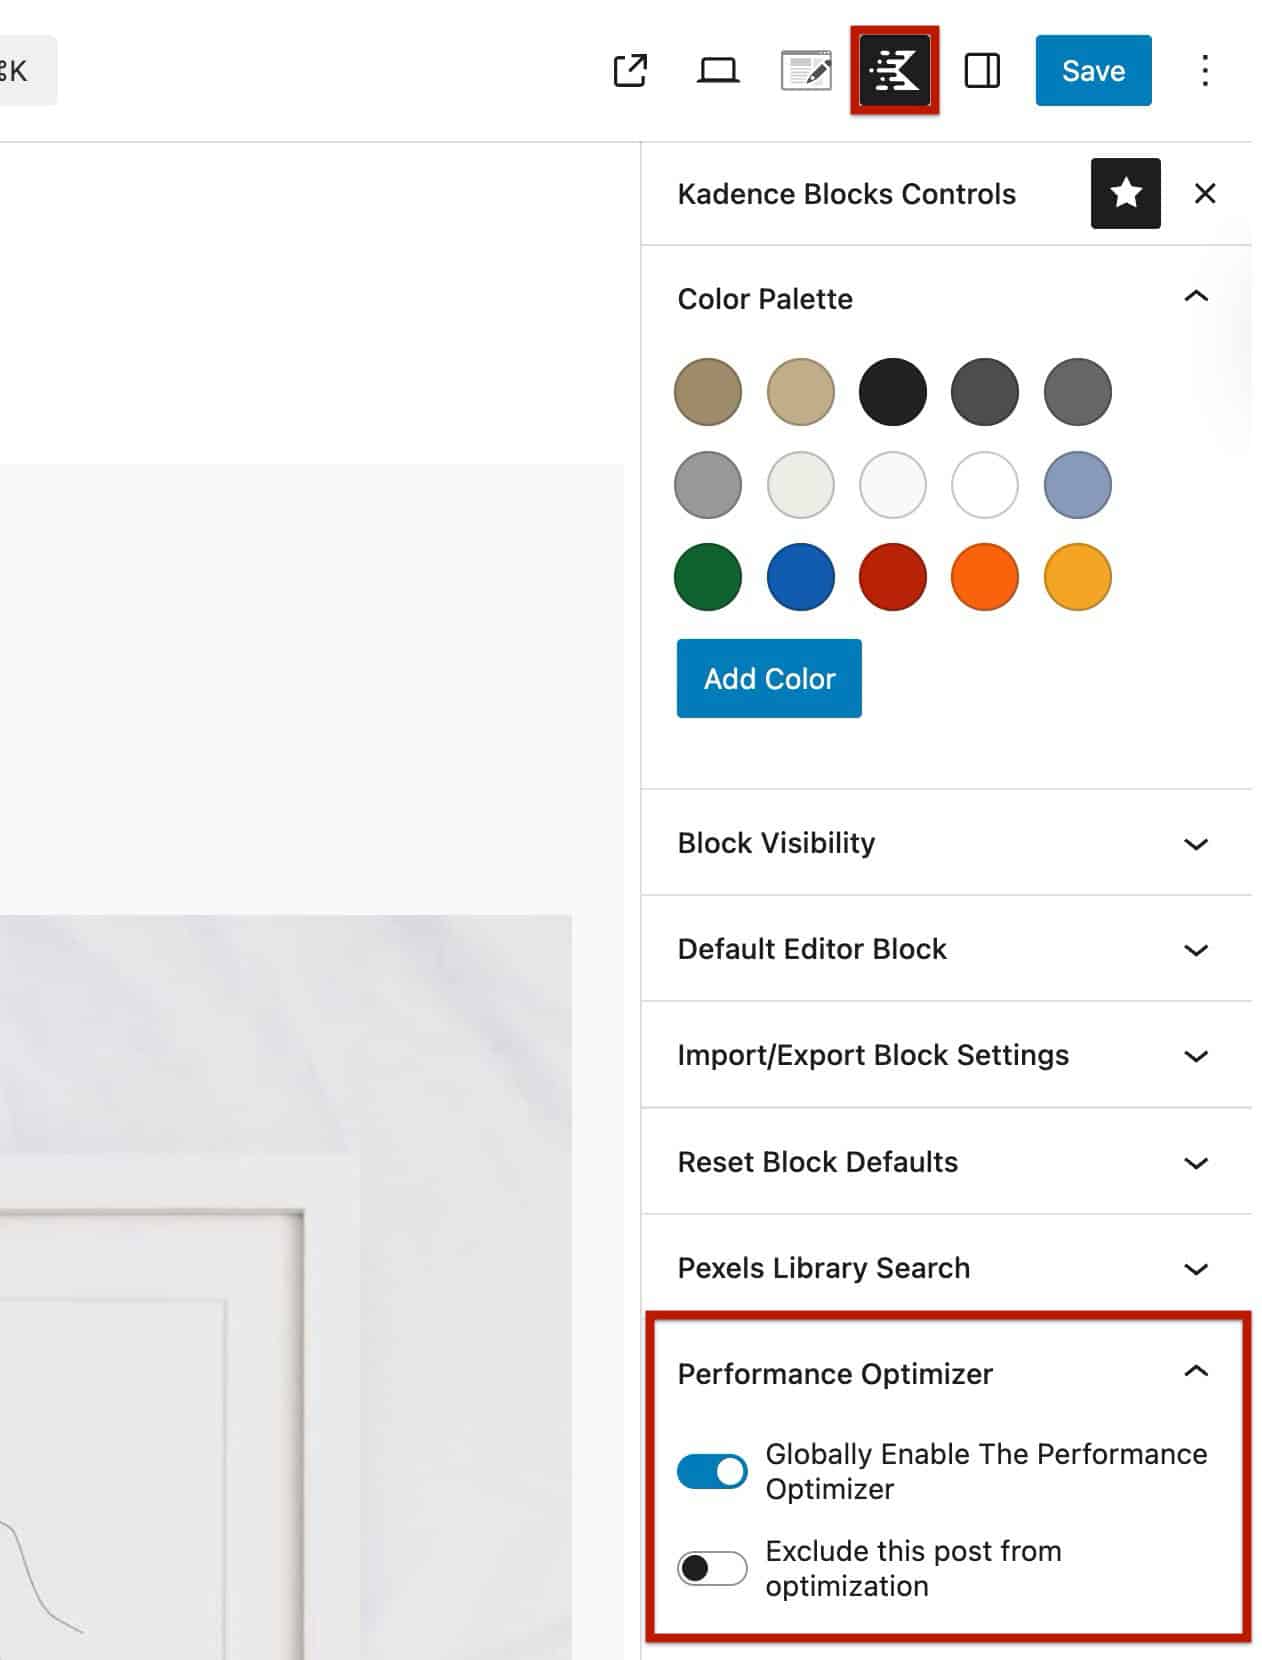
Task: Open the three-dot options menu
Action: click(1205, 70)
